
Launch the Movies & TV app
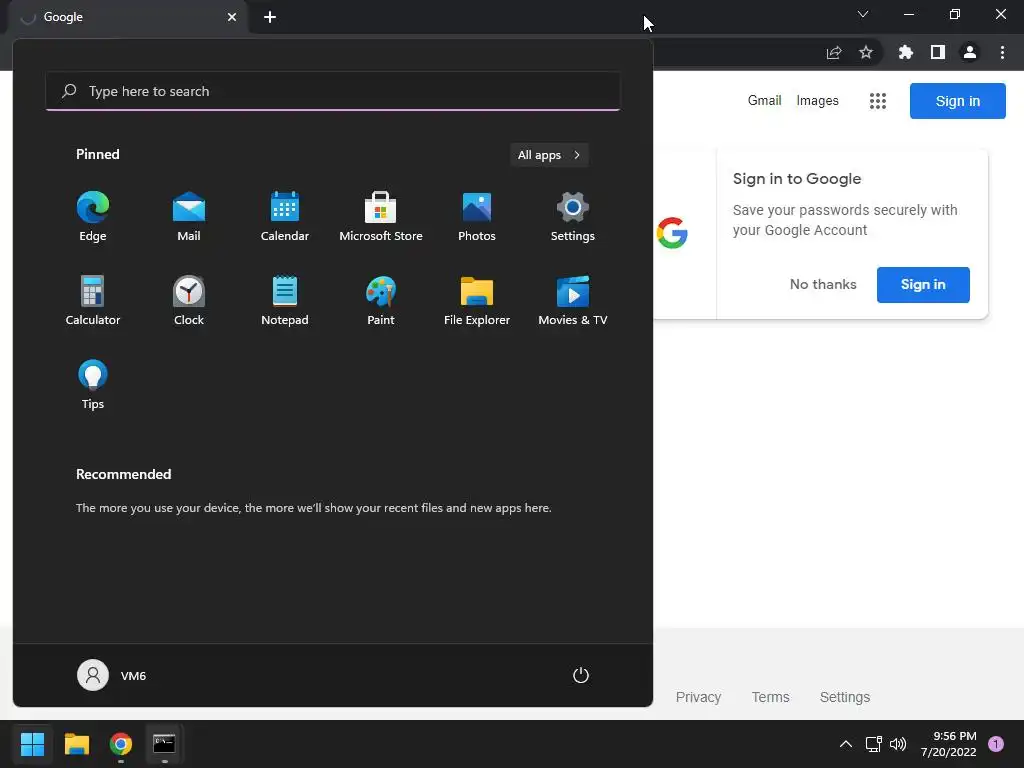click(573, 300)
